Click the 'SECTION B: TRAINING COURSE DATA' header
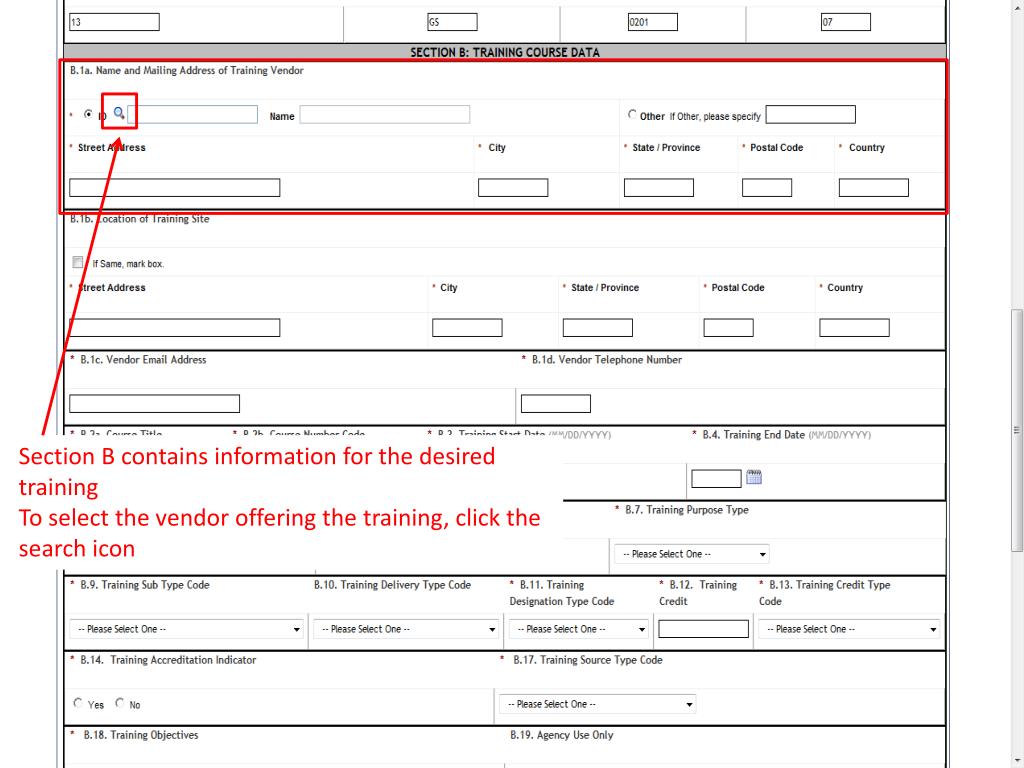The width and height of the screenshot is (1024, 768). pyautogui.click(x=505, y=52)
